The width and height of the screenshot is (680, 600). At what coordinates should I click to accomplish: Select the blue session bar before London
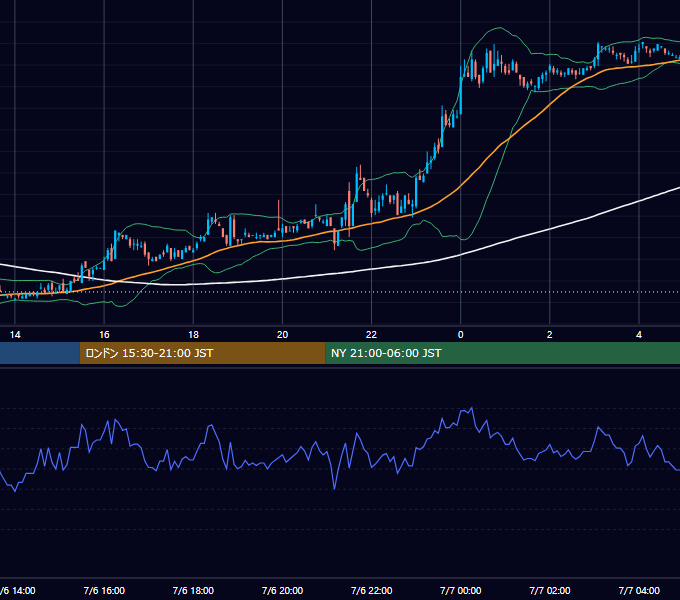tap(40, 353)
